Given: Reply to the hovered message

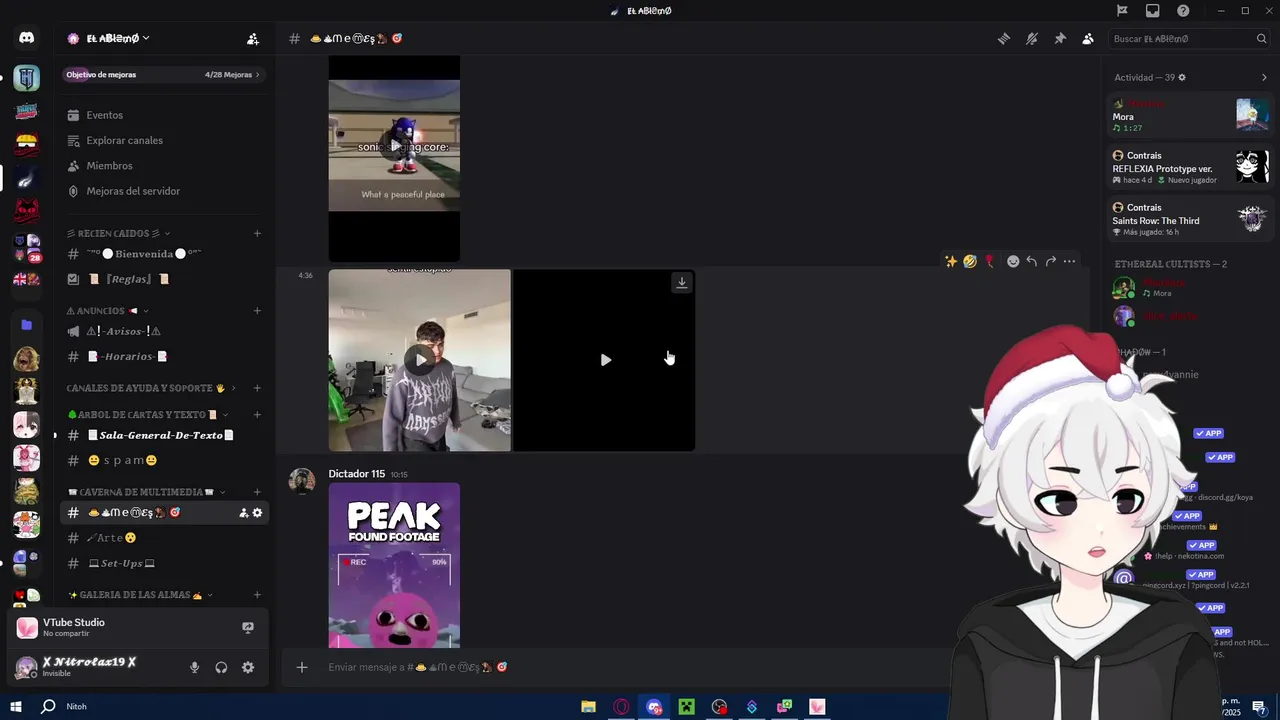Looking at the screenshot, I should point(1032,261).
